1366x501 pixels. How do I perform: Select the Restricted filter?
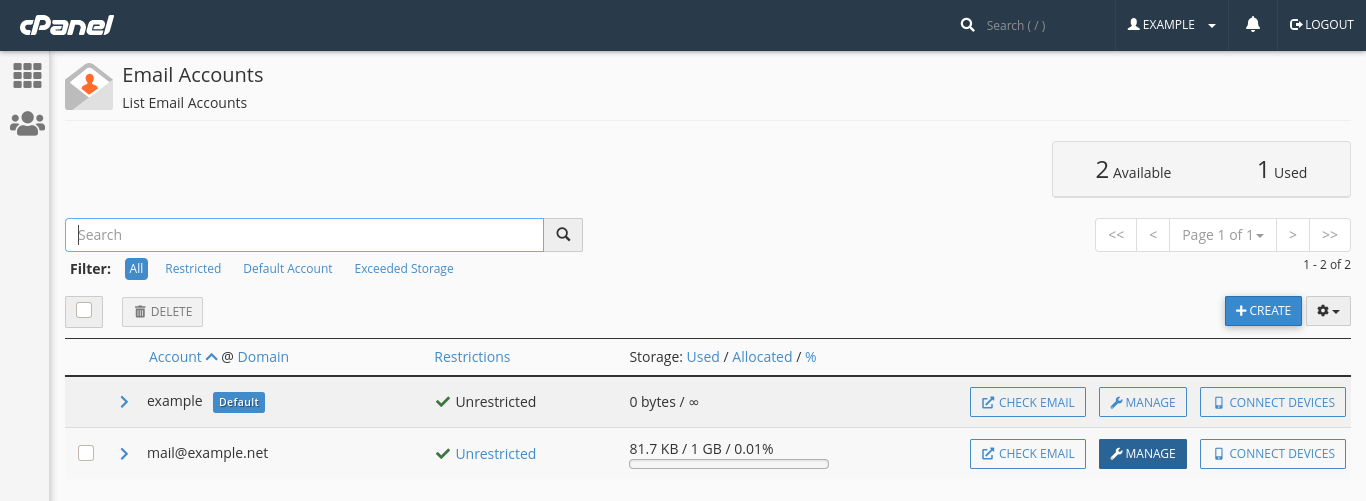pyautogui.click(x=193, y=269)
